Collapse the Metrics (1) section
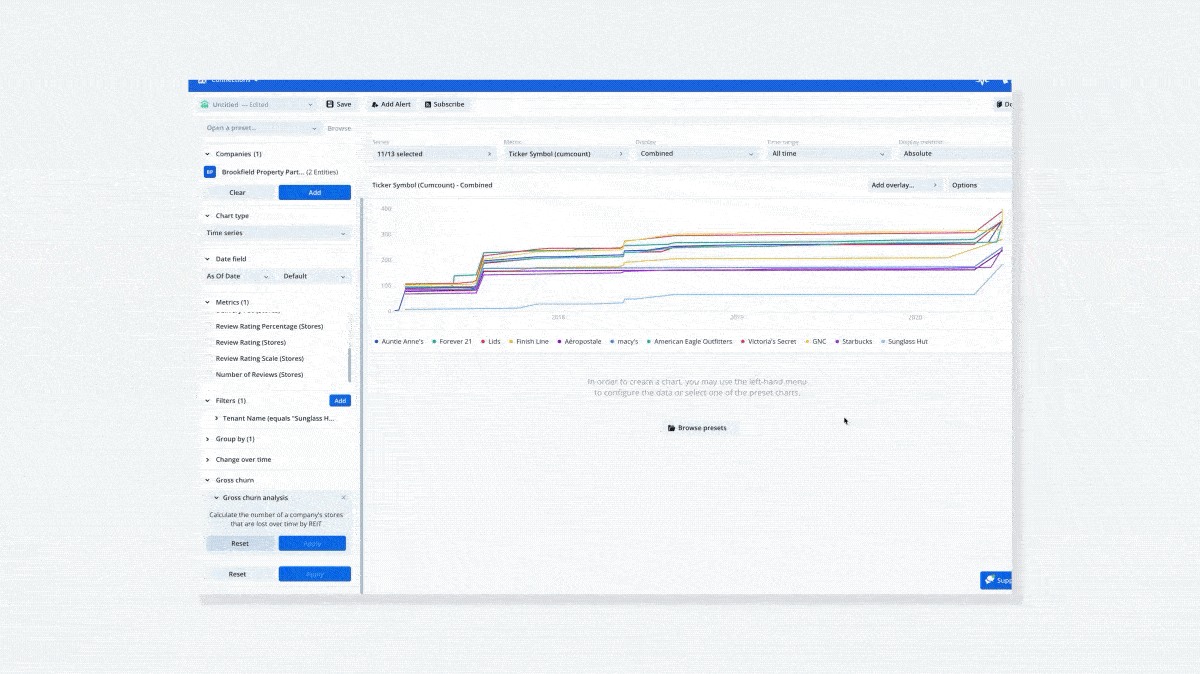Viewport: 1200px width, 674px height. pos(207,301)
